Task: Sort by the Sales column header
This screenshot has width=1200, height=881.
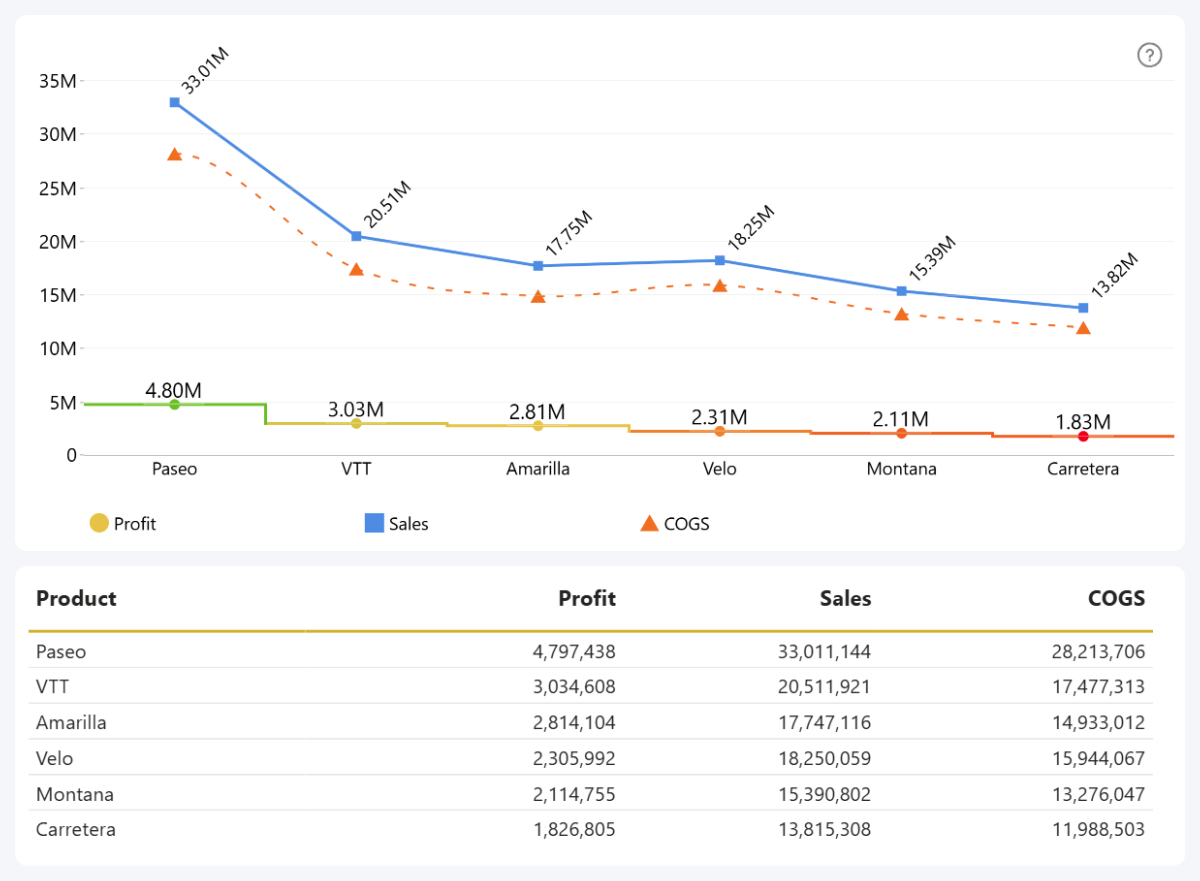Action: pyautogui.click(x=845, y=599)
